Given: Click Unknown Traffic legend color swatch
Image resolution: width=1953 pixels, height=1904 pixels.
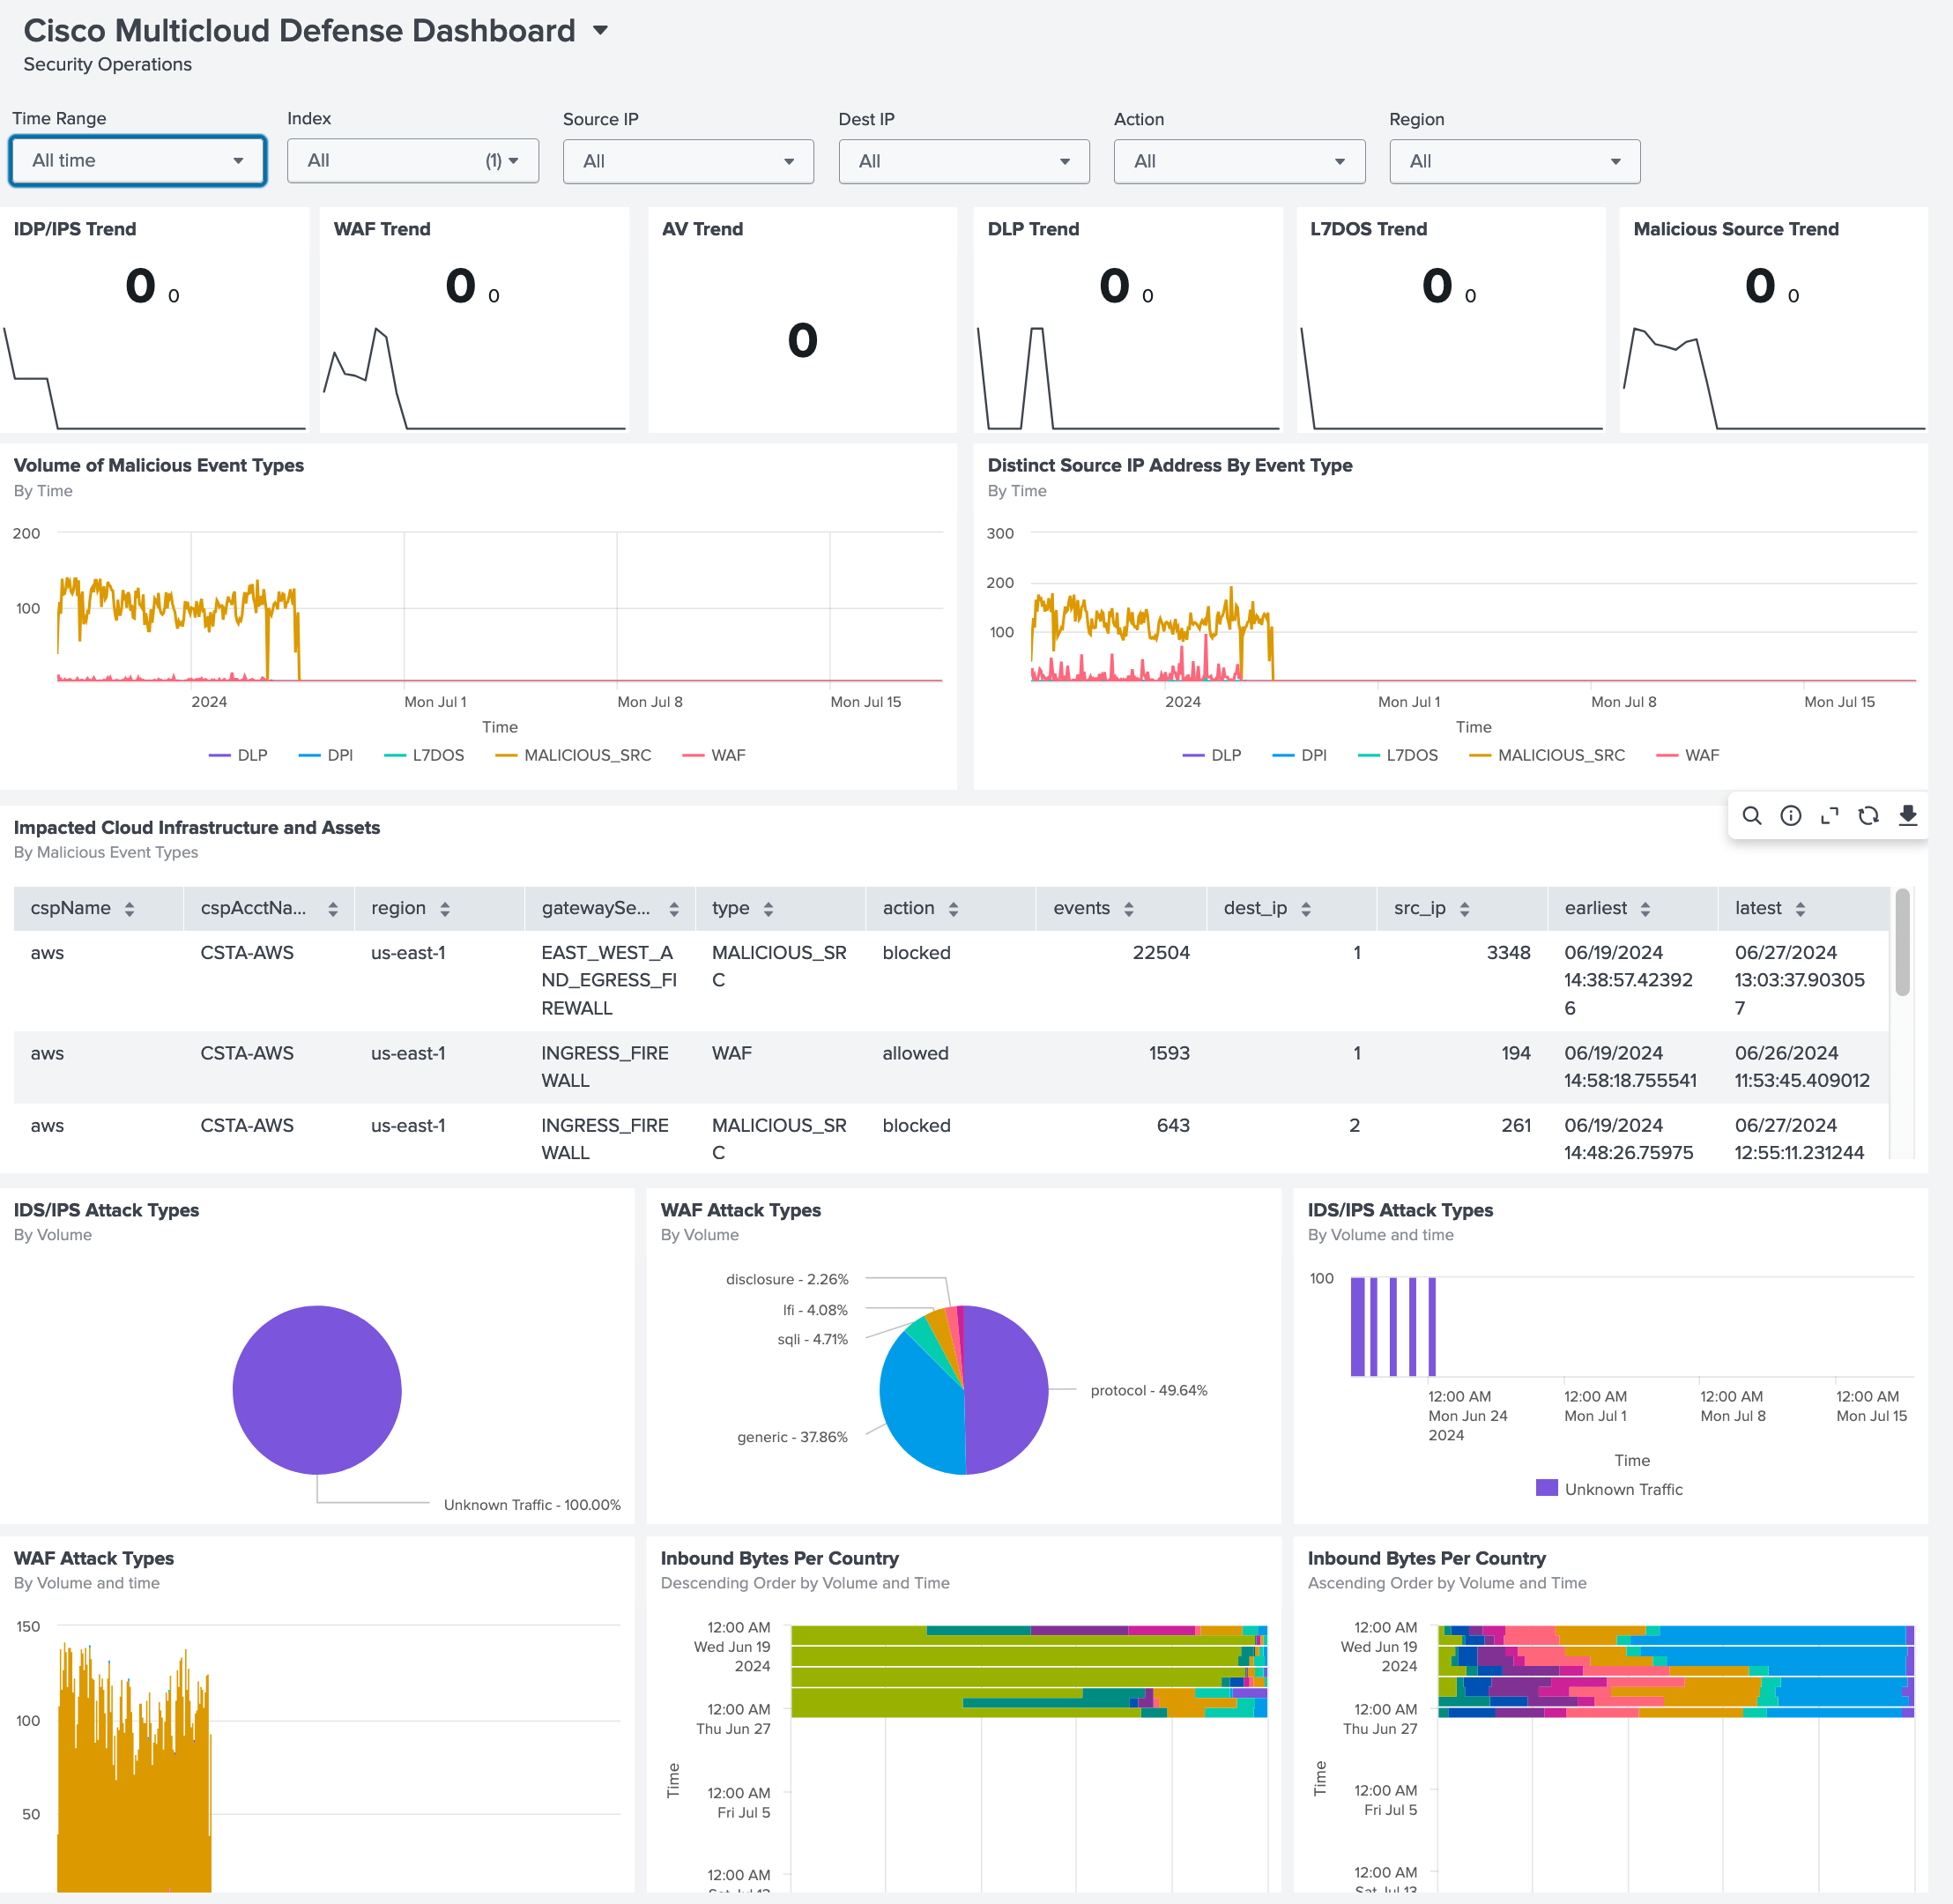Looking at the screenshot, I should click(x=1546, y=1488).
